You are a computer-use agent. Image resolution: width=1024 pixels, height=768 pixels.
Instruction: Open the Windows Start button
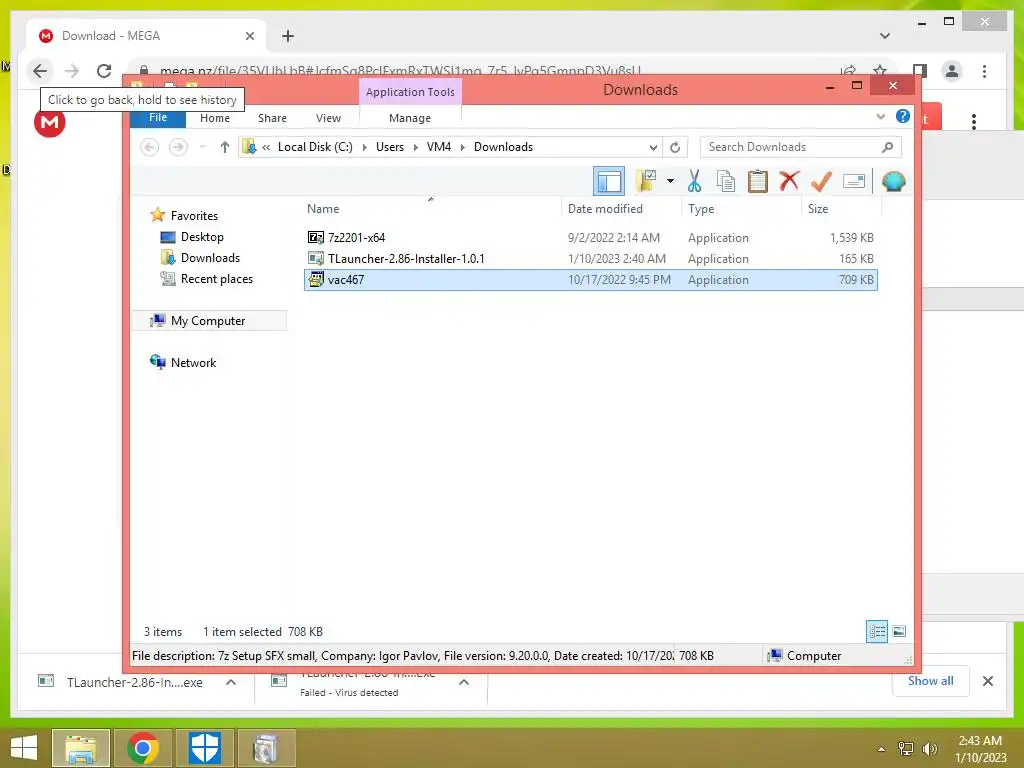(24, 748)
